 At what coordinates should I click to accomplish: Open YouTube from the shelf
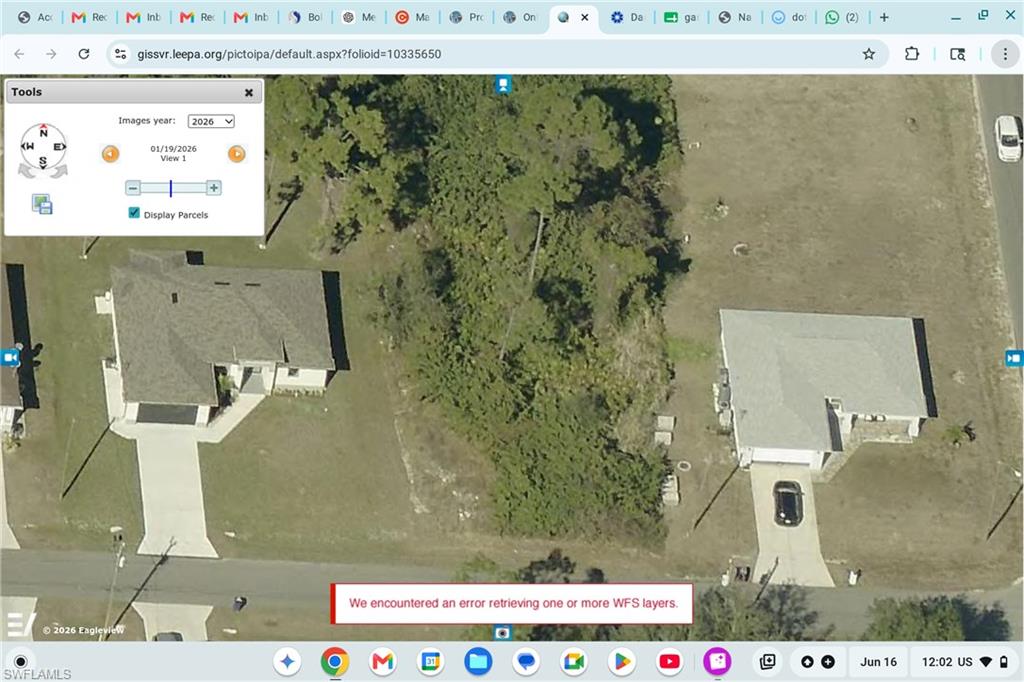(669, 662)
